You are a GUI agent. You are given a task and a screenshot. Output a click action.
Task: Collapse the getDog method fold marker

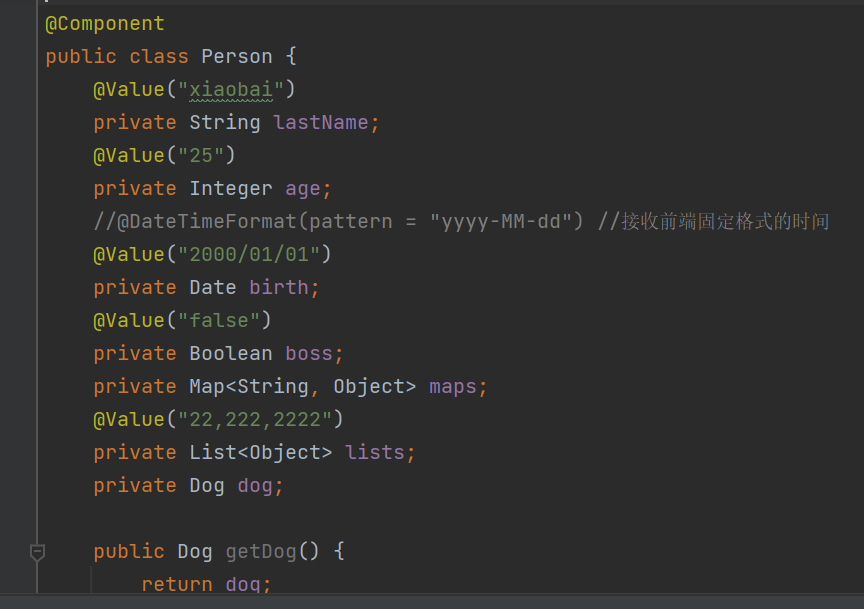(x=37, y=551)
